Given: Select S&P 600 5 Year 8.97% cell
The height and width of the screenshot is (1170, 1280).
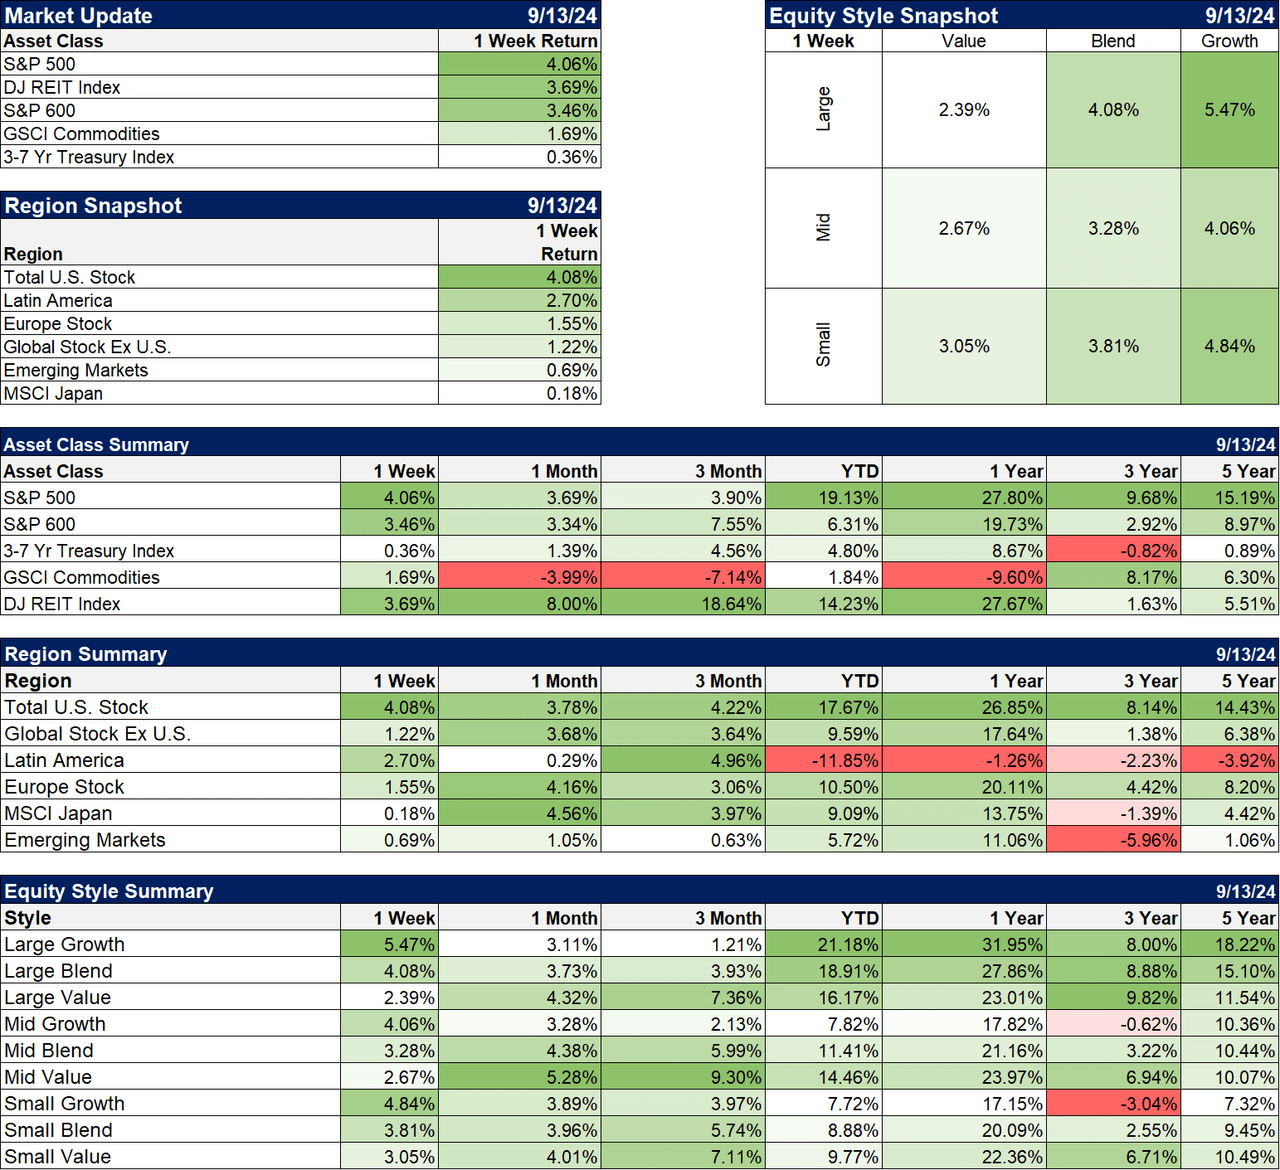Looking at the screenshot, I should pos(1229,524).
